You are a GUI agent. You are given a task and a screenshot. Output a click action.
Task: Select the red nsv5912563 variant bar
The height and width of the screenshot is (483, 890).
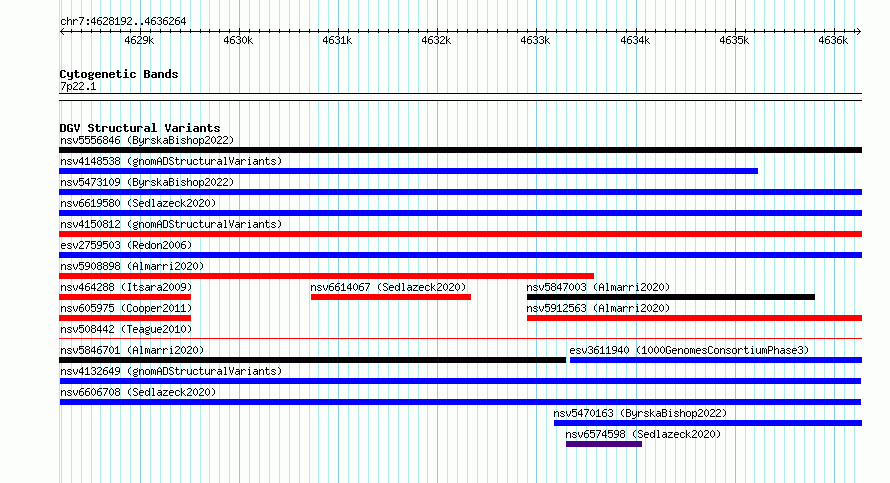pyautogui.click(x=694, y=318)
